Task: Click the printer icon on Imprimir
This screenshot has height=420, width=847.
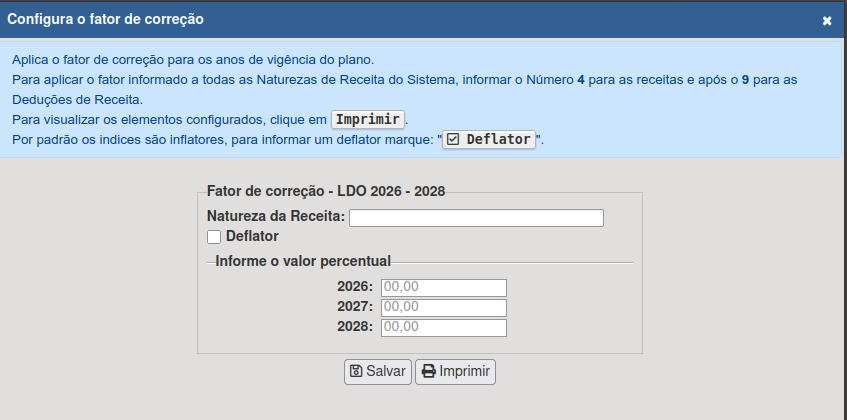Action: (429, 372)
